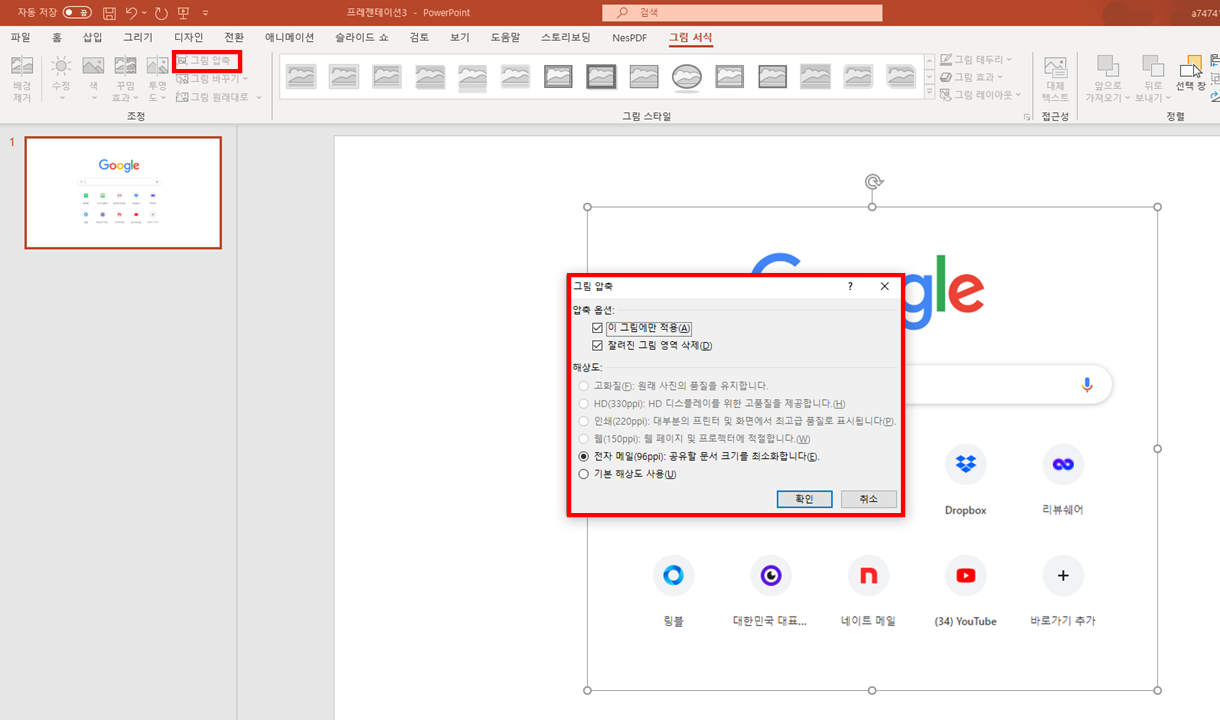Screen dimensions: 1220x720
Task: Open the Customize Quick Access Toolbar dropdown
Action: click(206, 12)
